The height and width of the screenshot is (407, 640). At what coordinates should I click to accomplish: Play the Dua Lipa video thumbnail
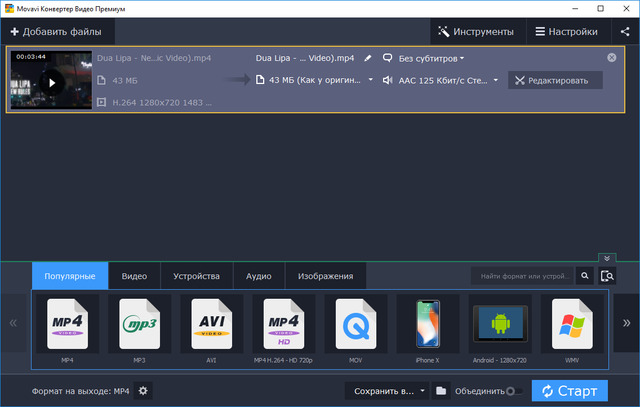51,82
